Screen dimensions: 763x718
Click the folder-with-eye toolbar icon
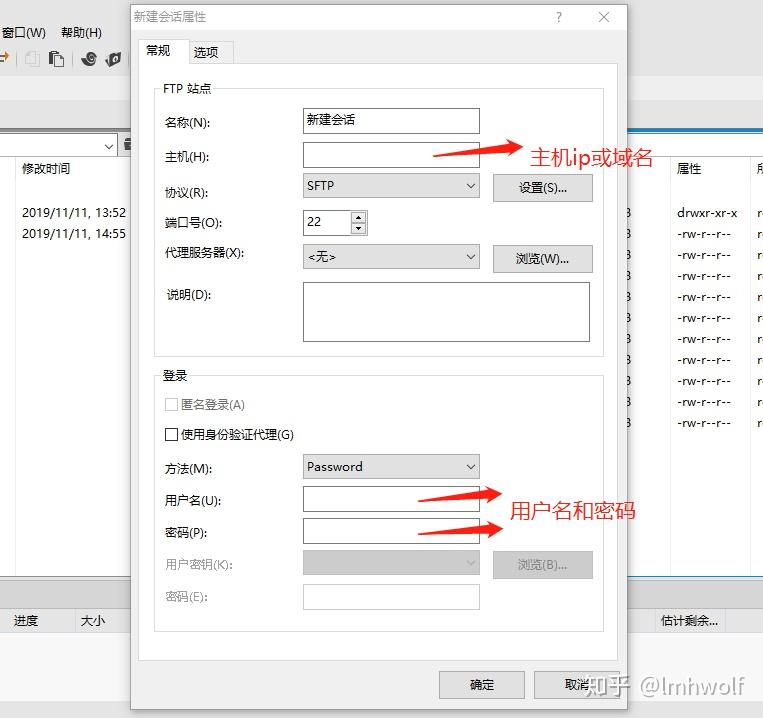[x=113, y=59]
